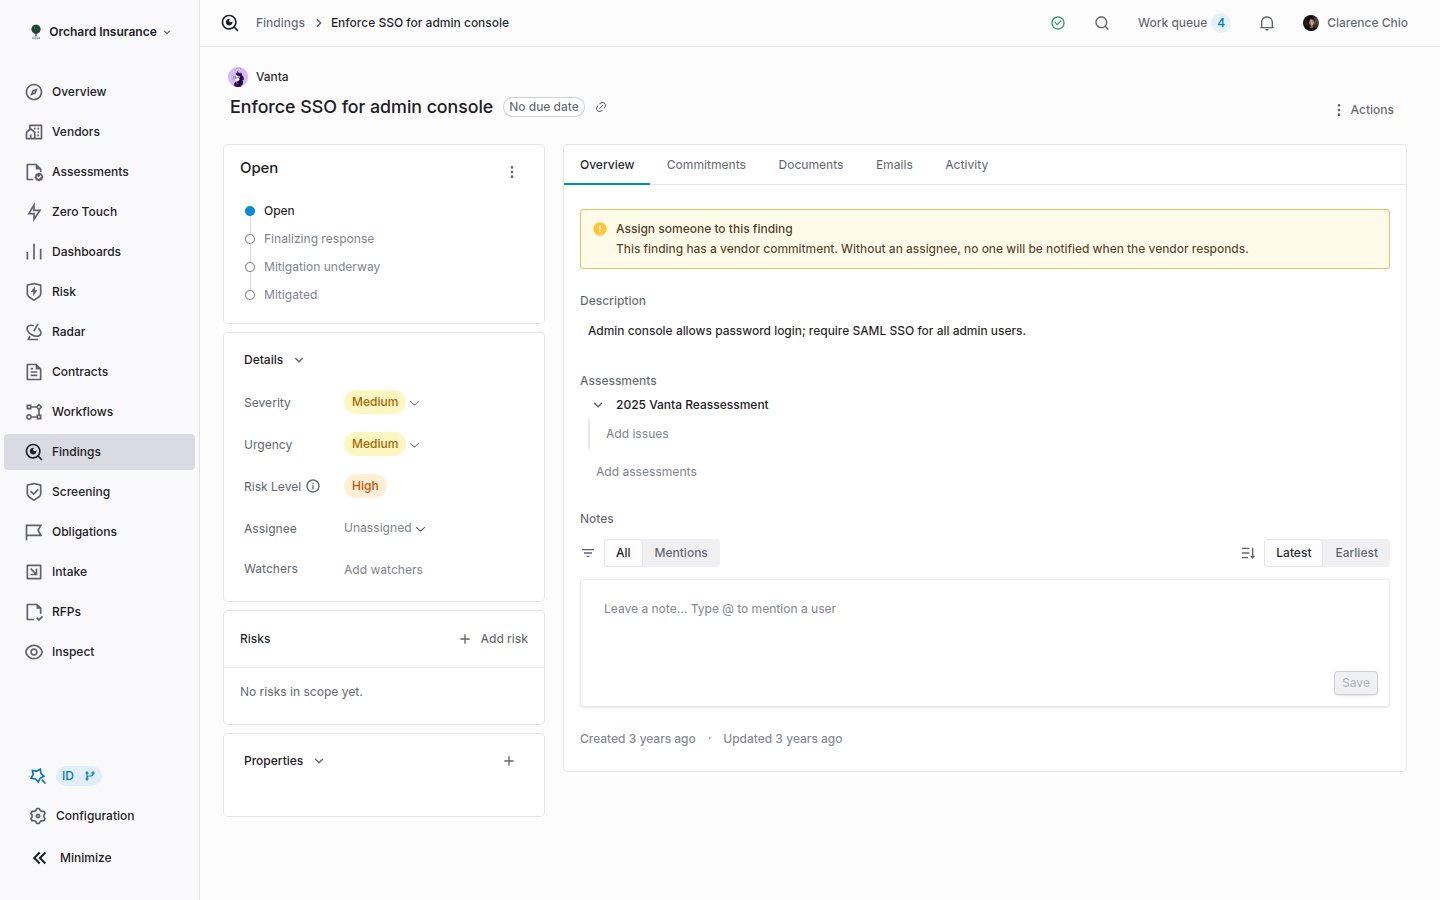The image size is (1440, 900).
Task: Select Mitigation underway status
Action: (x=313, y=267)
